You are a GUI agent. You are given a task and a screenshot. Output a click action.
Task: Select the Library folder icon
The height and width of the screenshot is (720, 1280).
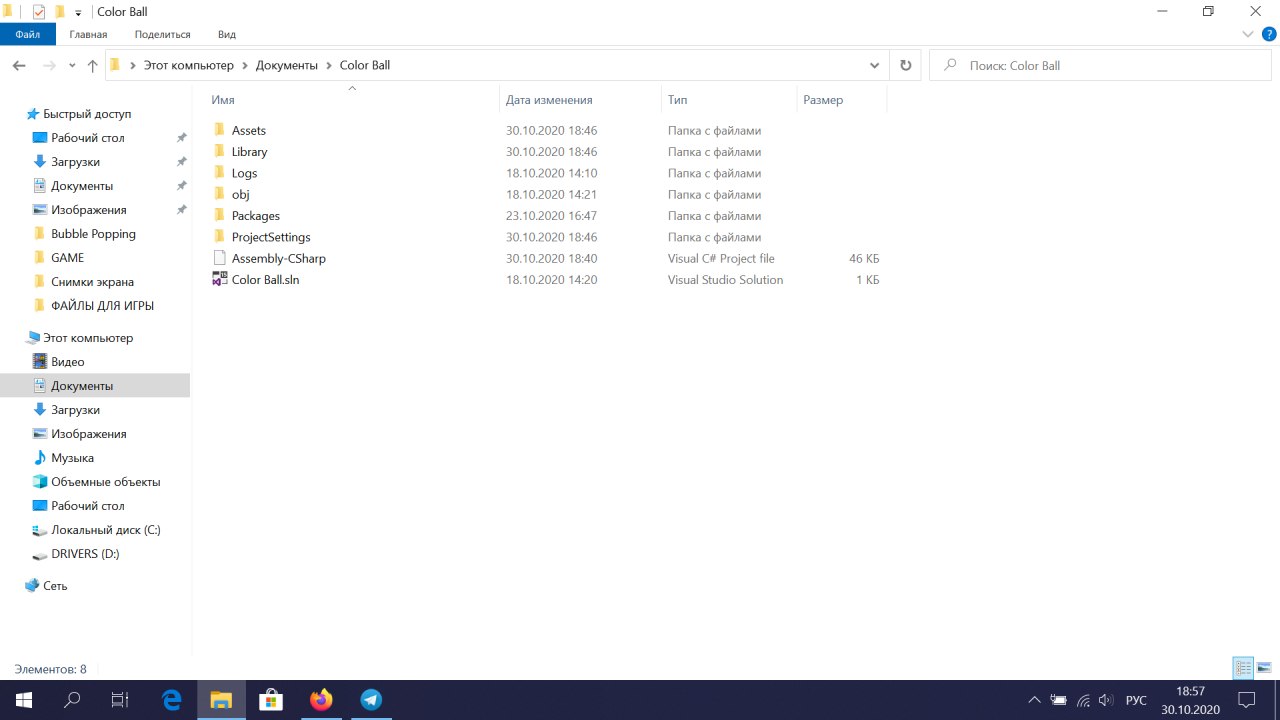(220, 152)
